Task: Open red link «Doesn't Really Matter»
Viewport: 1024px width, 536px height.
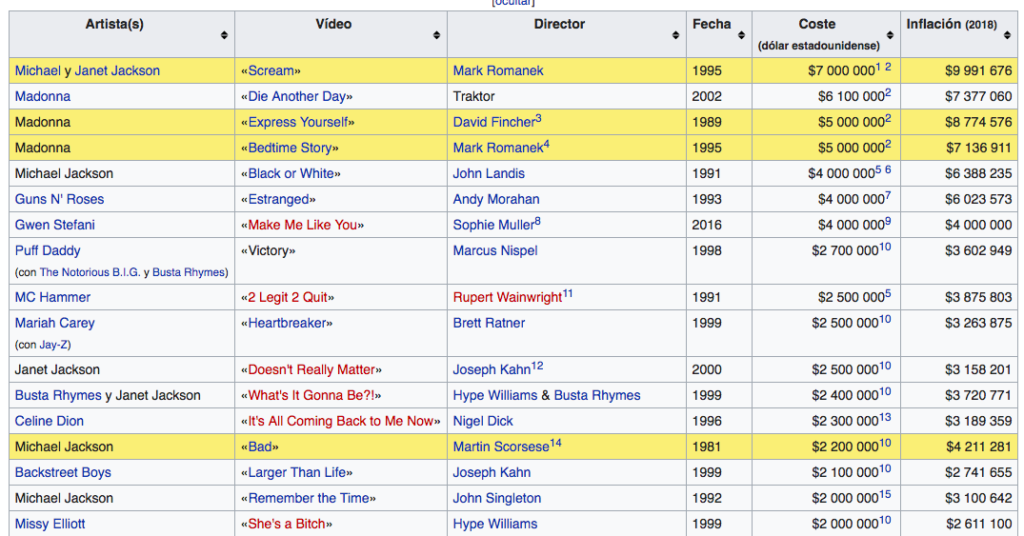Action: point(312,370)
